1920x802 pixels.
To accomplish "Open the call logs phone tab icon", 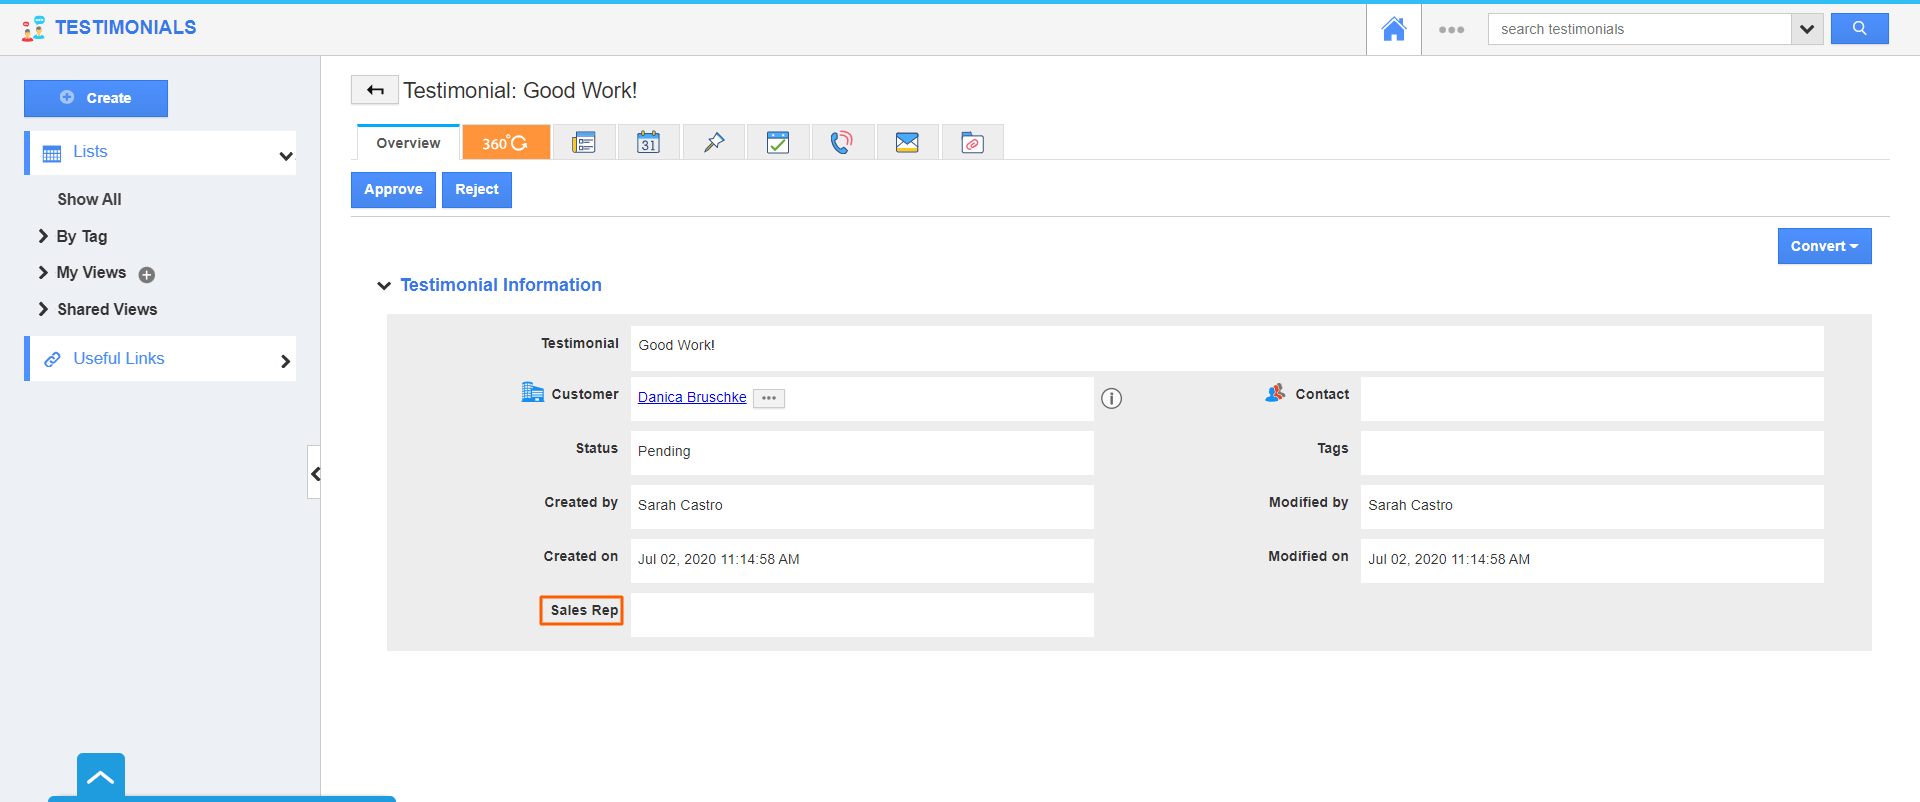I will pyautogui.click(x=842, y=143).
